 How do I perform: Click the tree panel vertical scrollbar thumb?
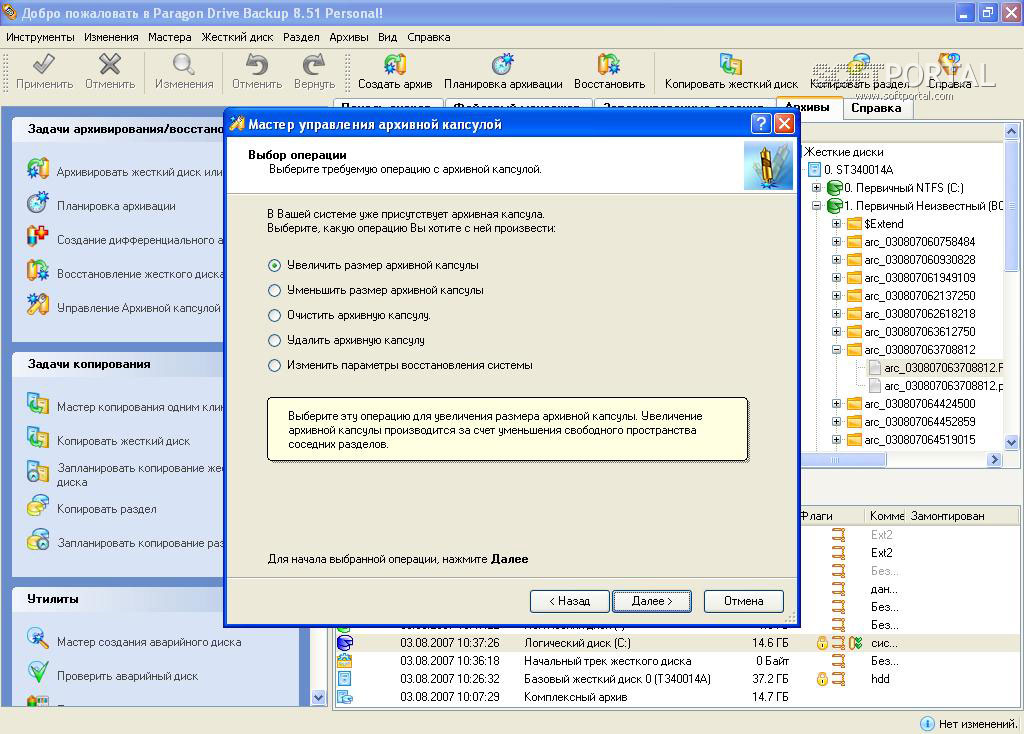[1011, 205]
